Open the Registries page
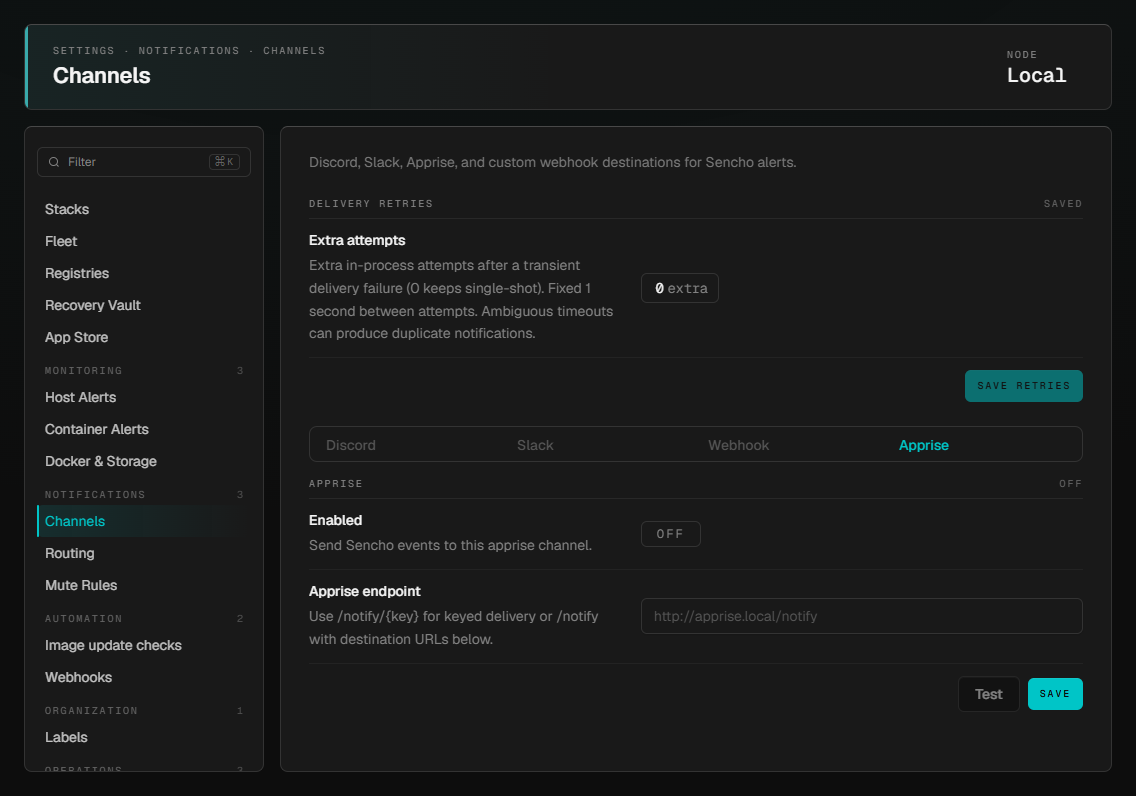1136x796 pixels. pos(77,273)
